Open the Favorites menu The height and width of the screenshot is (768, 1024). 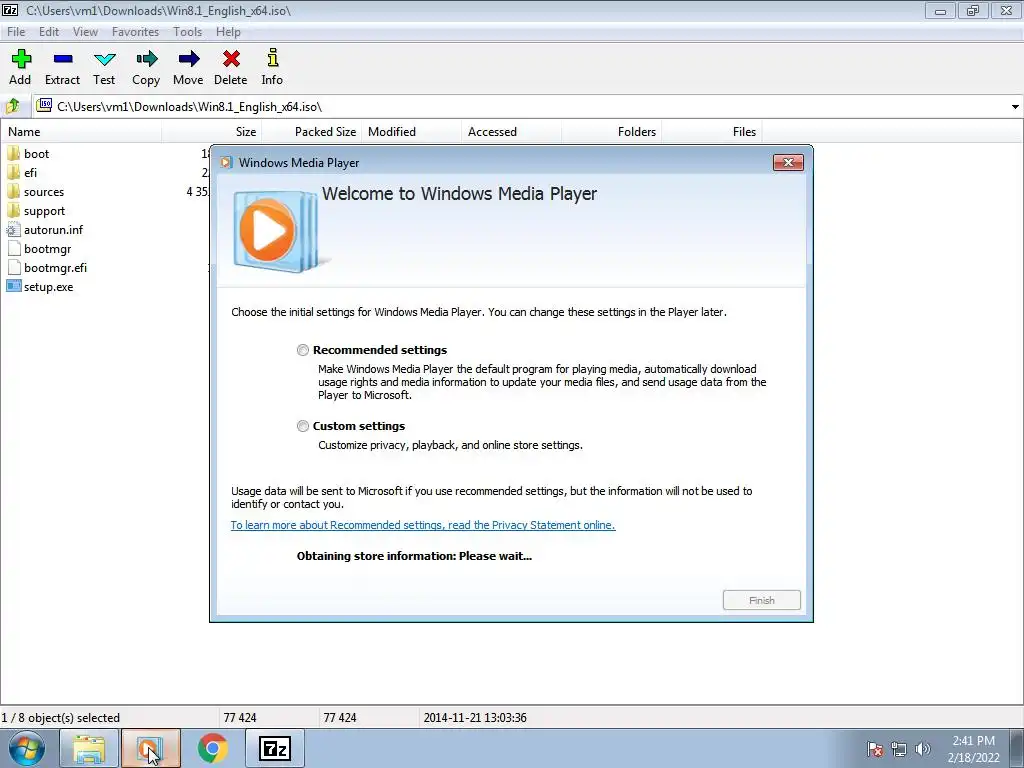(x=135, y=31)
